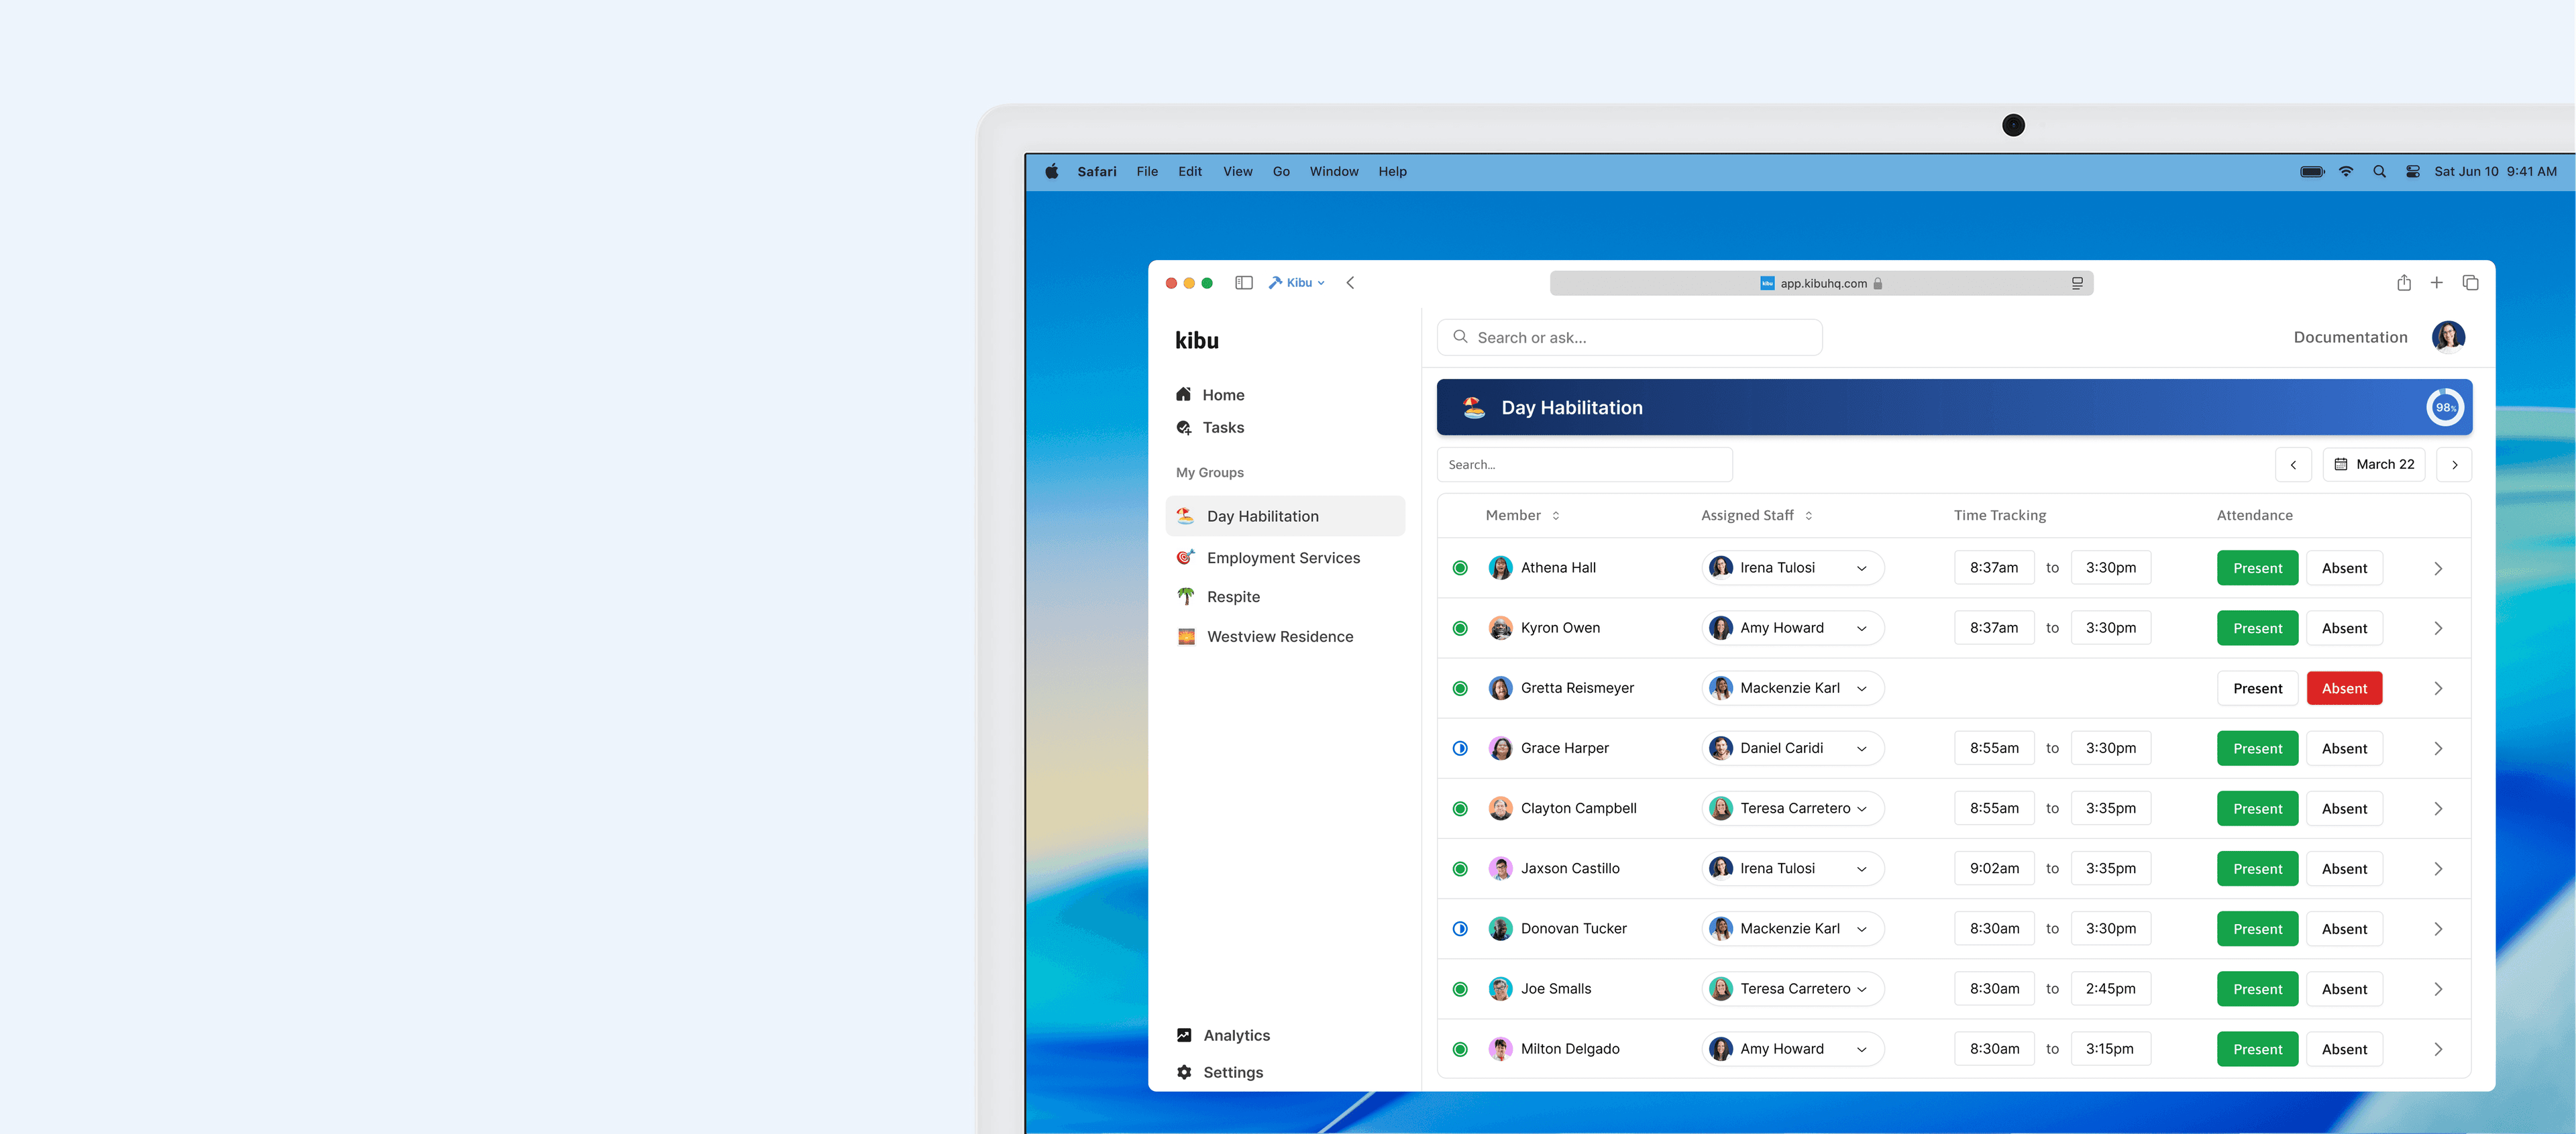Click the member Search field
Image resolution: width=2576 pixels, height=1134 pixels.
click(1584, 464)
